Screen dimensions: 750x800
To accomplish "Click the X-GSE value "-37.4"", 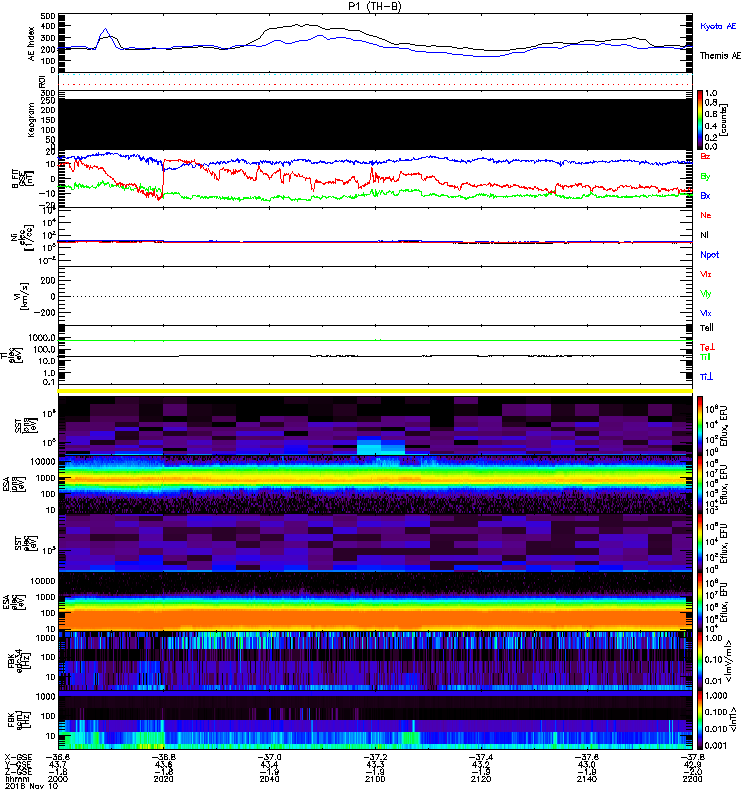I will tap(481, 758).
